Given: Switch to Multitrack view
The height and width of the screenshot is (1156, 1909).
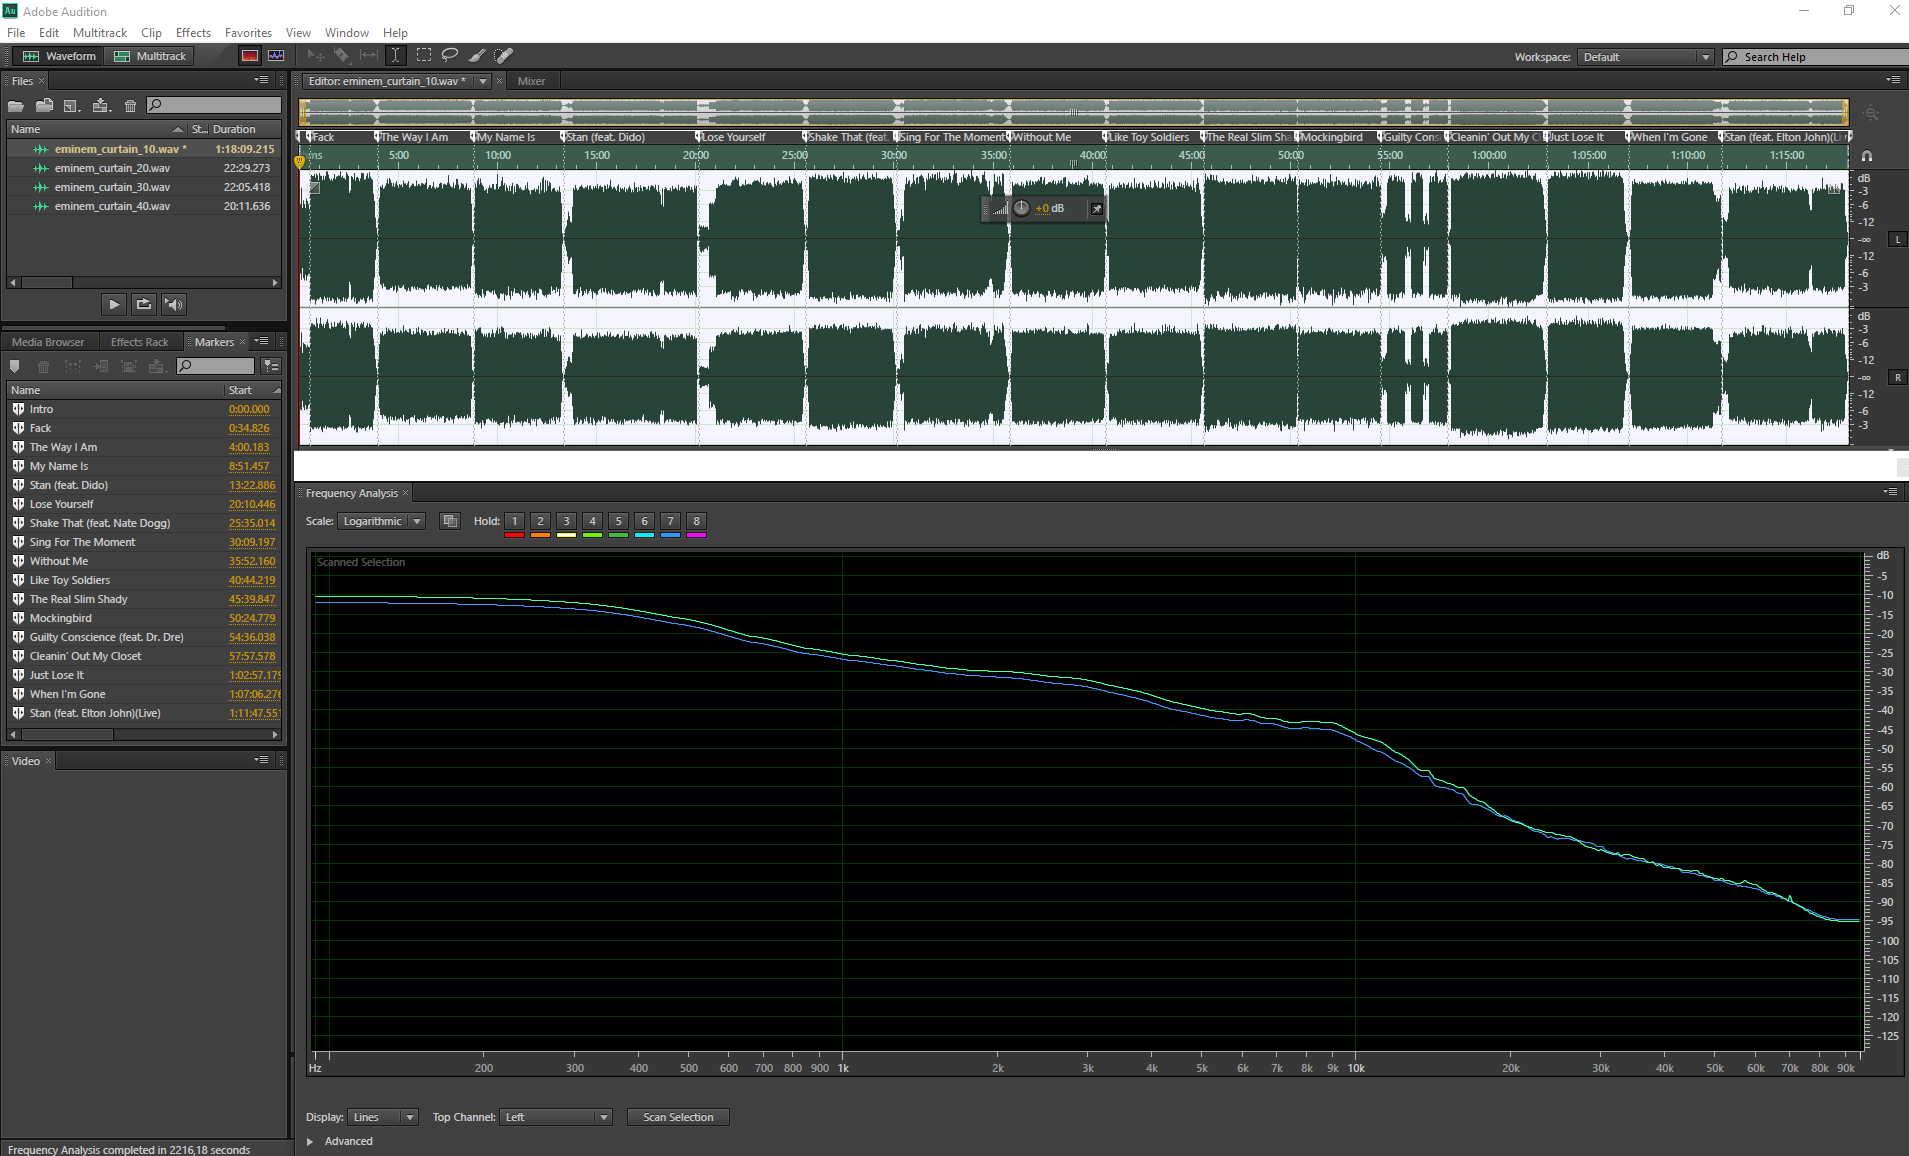Looking at the screenshot, I should [x=150, y=56].
